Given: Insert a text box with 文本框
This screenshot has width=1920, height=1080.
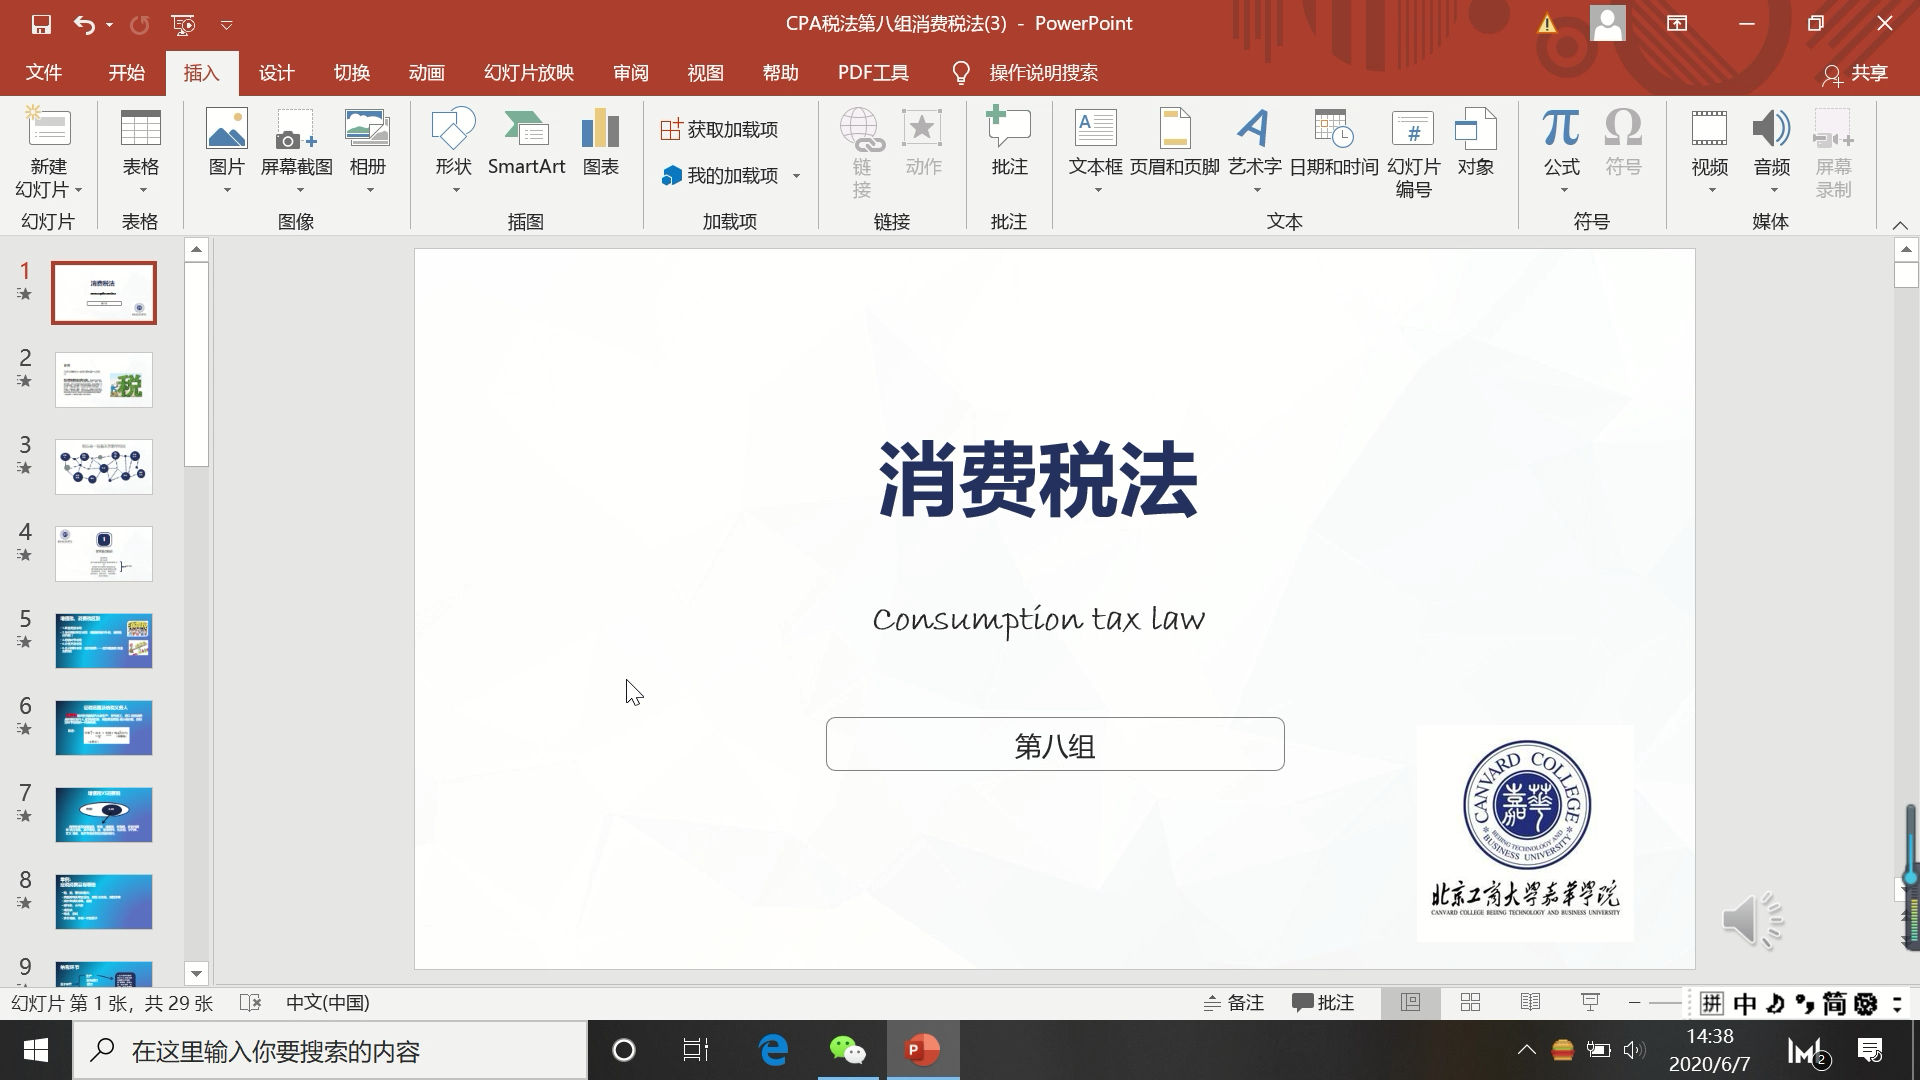Looking at the screenshot, I should coord(1095,145).
